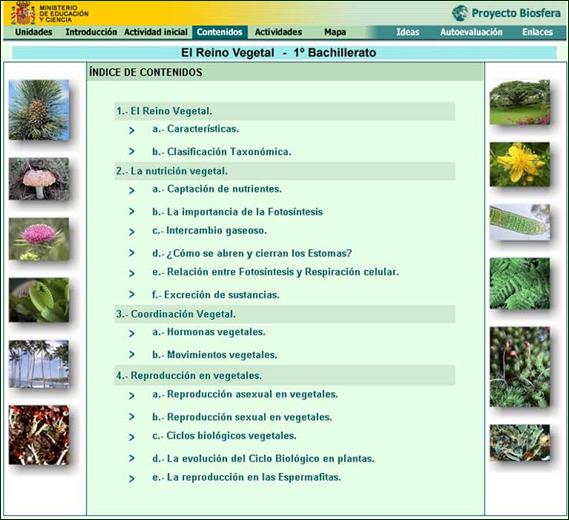Open the mushroom thumbnail image

39,179
